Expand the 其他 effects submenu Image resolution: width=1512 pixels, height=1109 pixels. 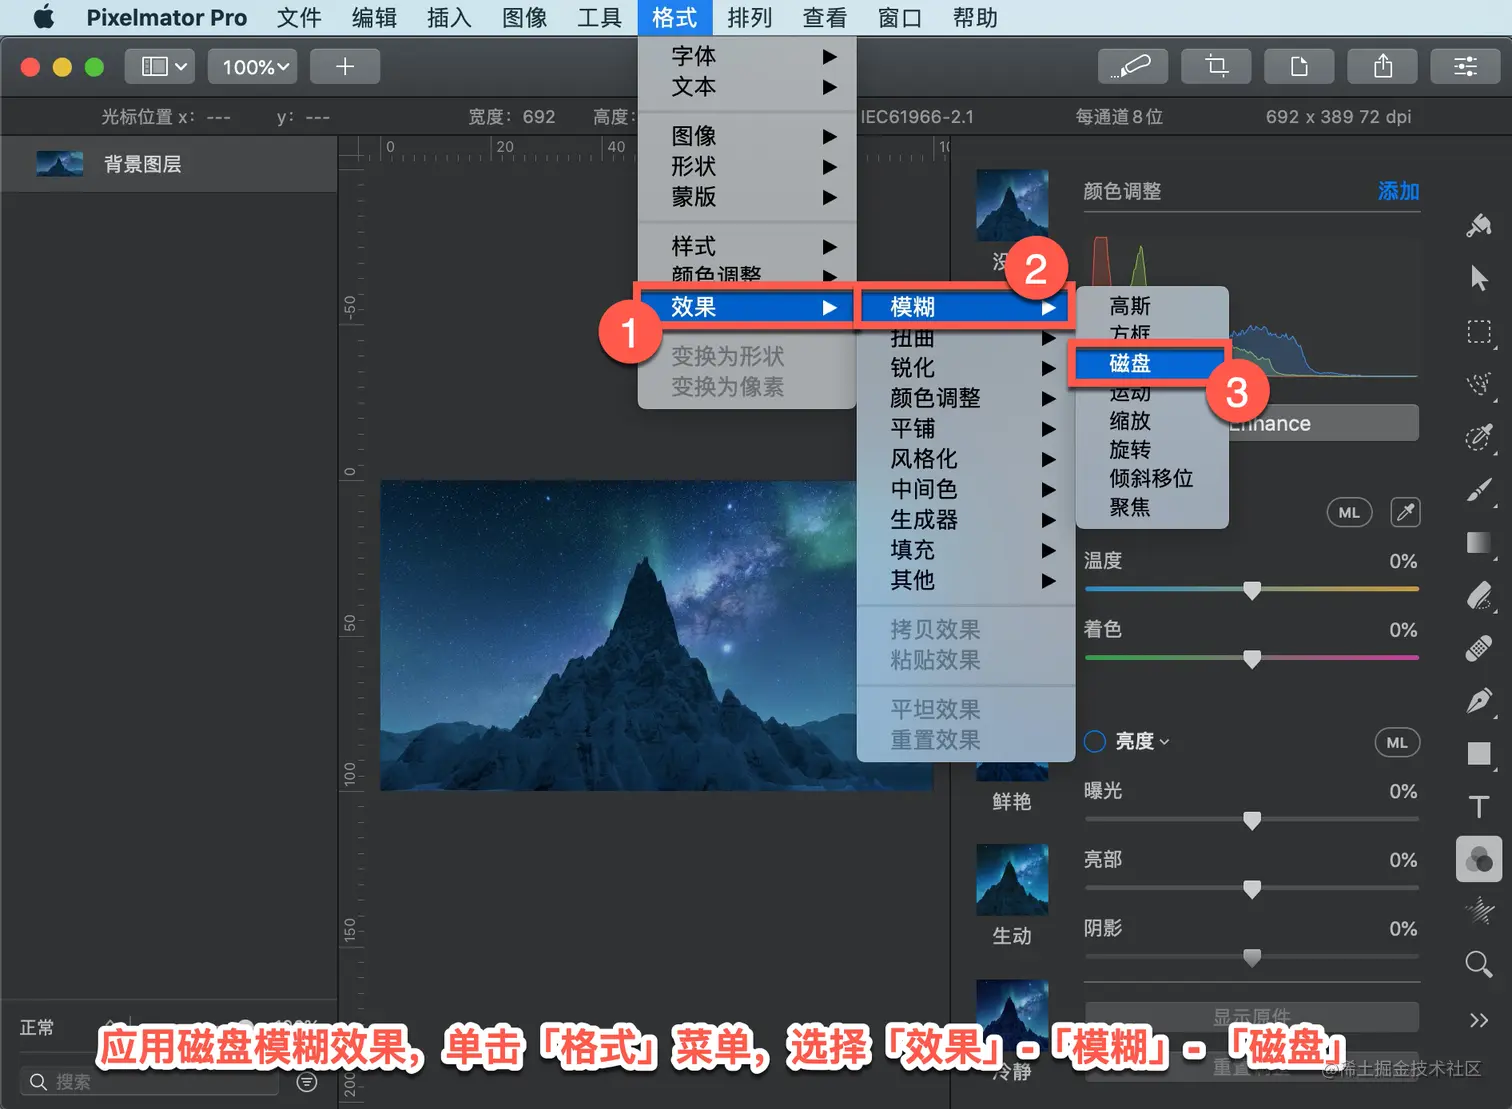(x=966, y=580)
